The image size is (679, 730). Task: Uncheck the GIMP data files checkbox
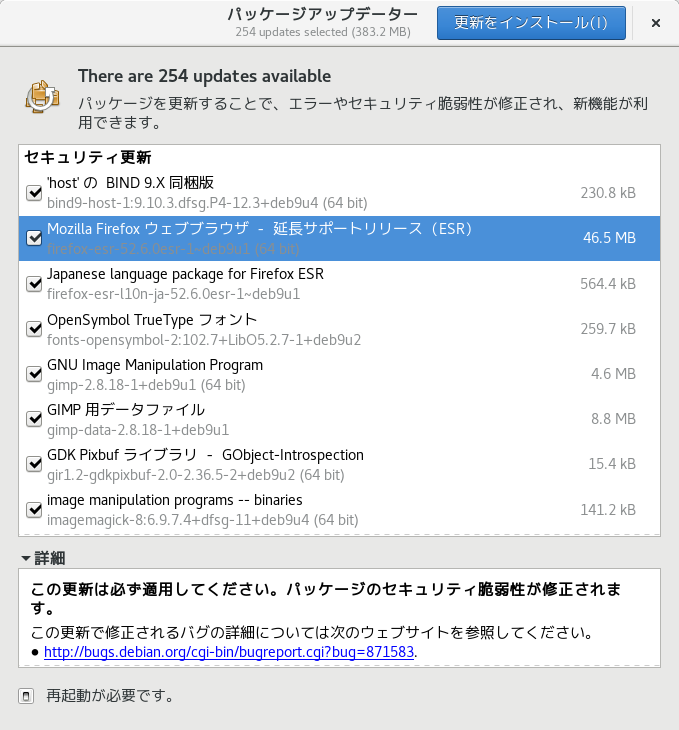coord(34,419)
